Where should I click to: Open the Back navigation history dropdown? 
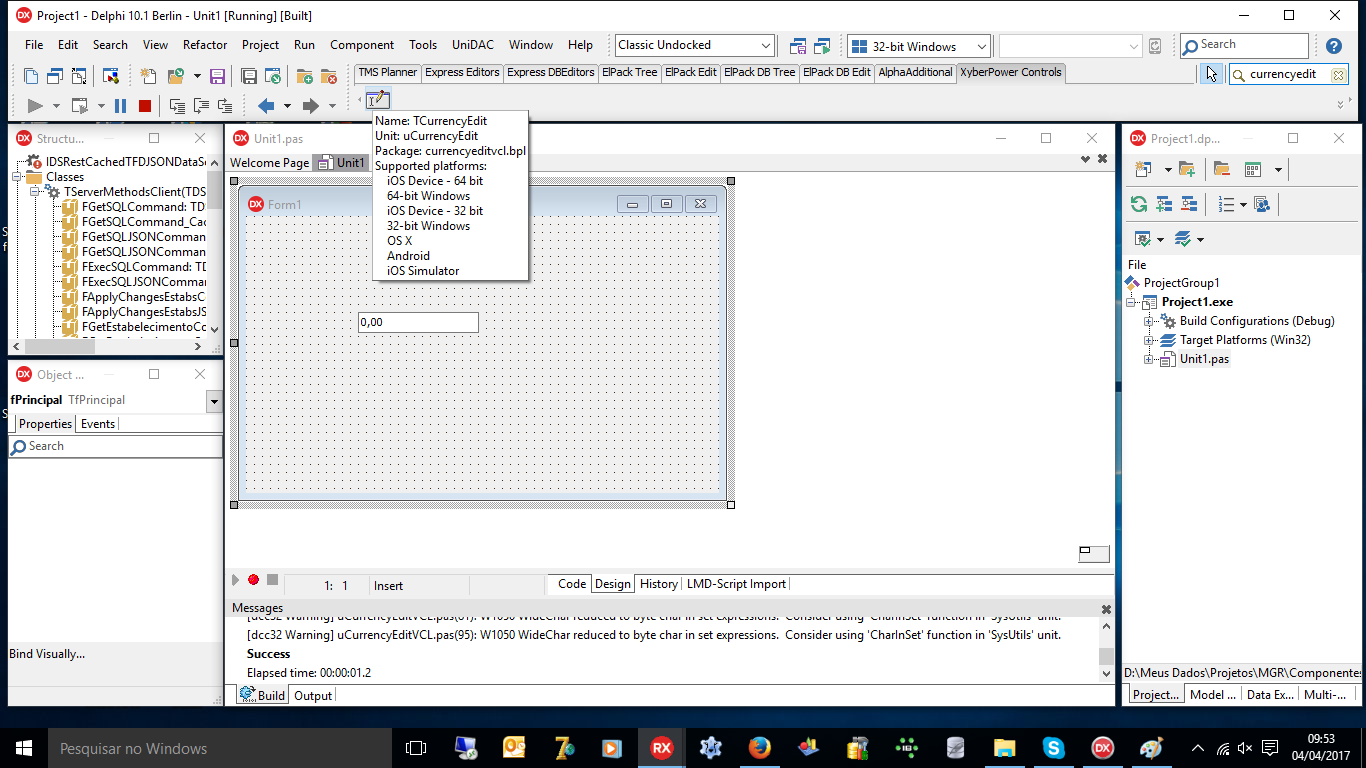pos(287,106)
